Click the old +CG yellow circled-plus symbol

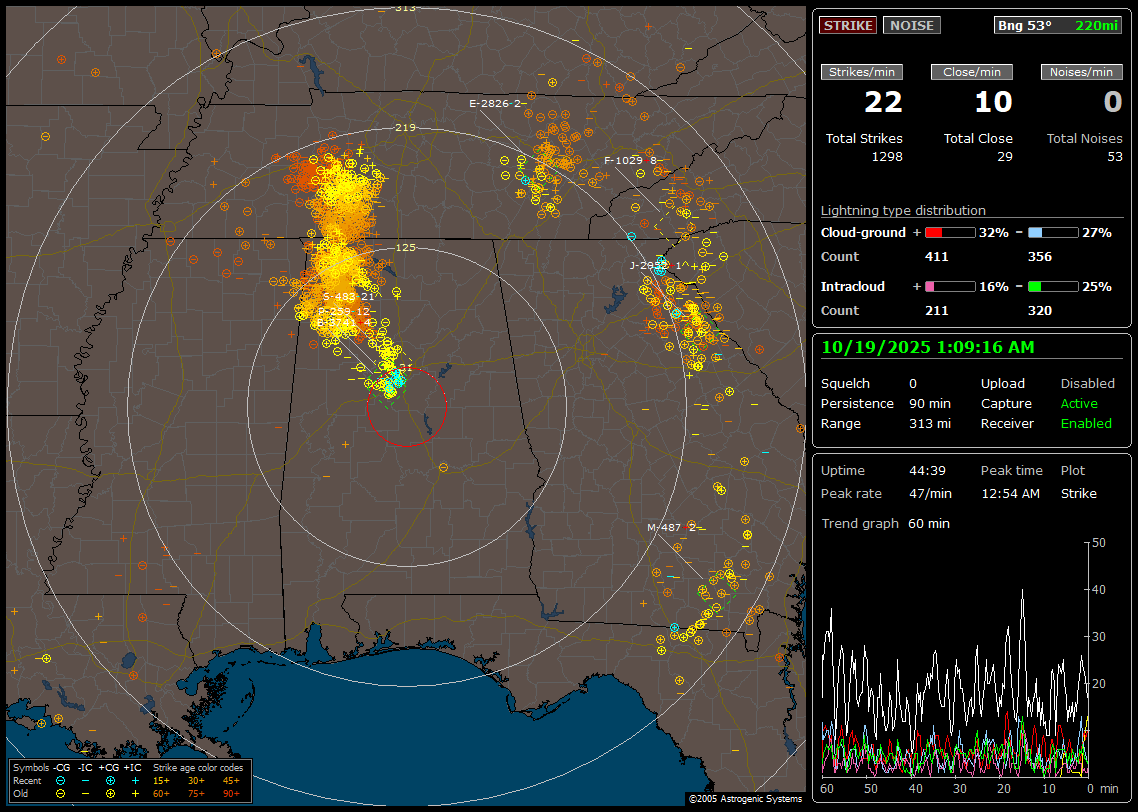pyautogui.click(x=110, y=793)
